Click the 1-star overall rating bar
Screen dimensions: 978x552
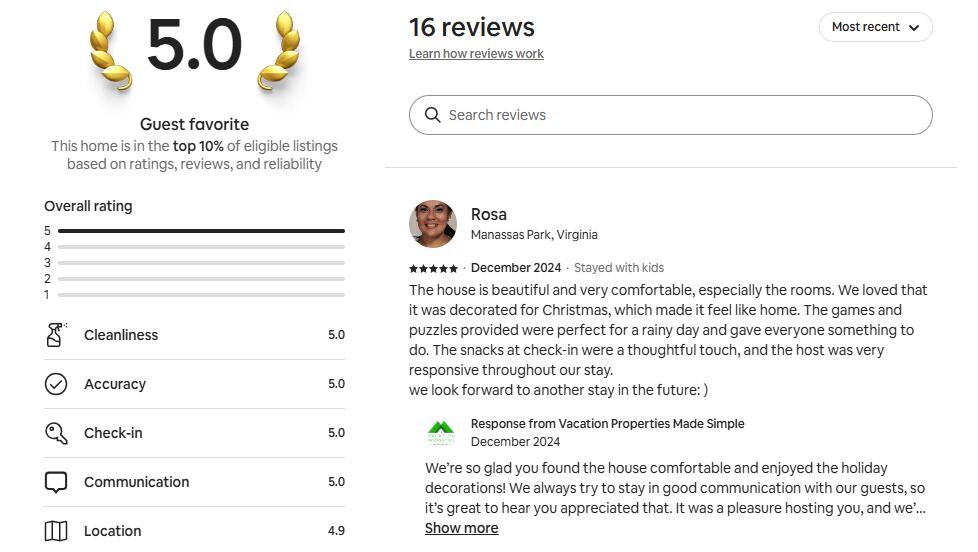pos(201,295)
